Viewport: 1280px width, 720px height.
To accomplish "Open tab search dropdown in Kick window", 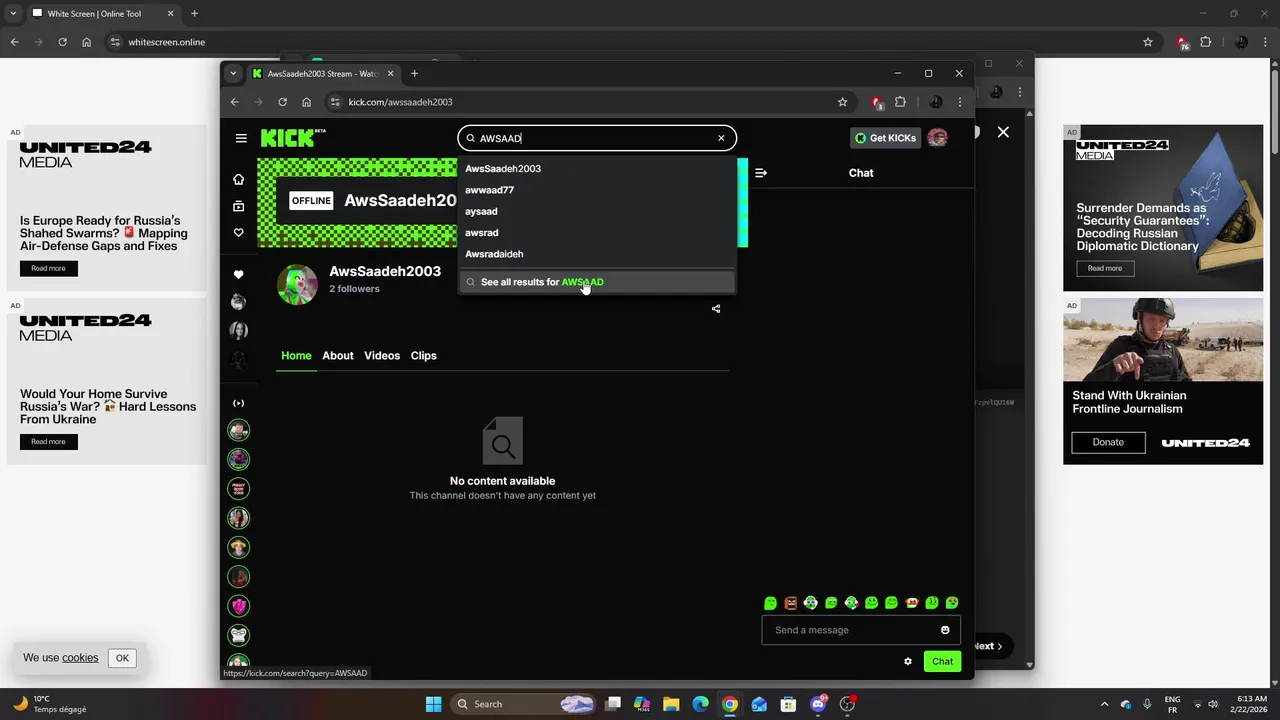I will (x=233, y=73).
